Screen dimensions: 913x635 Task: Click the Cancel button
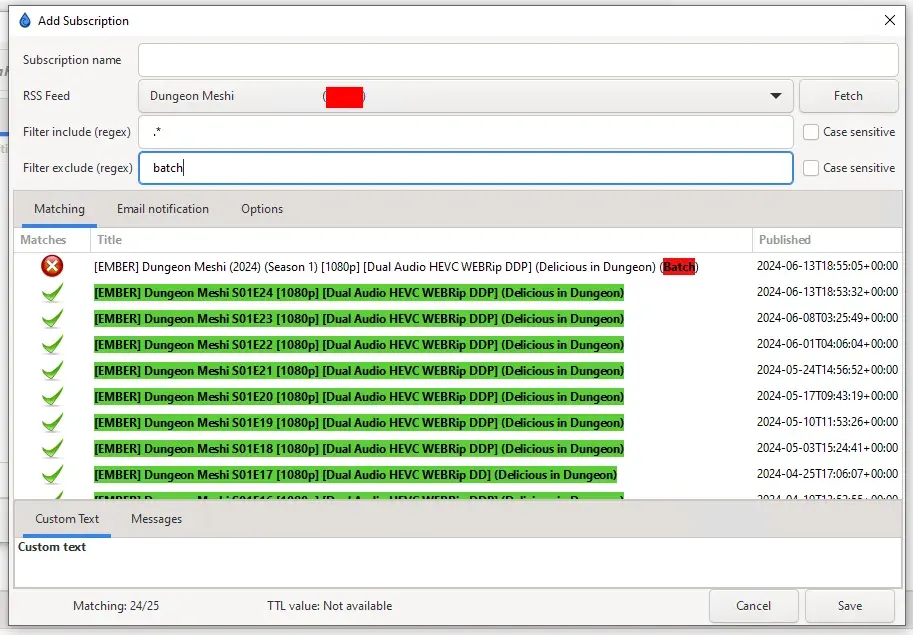point(753,606)
